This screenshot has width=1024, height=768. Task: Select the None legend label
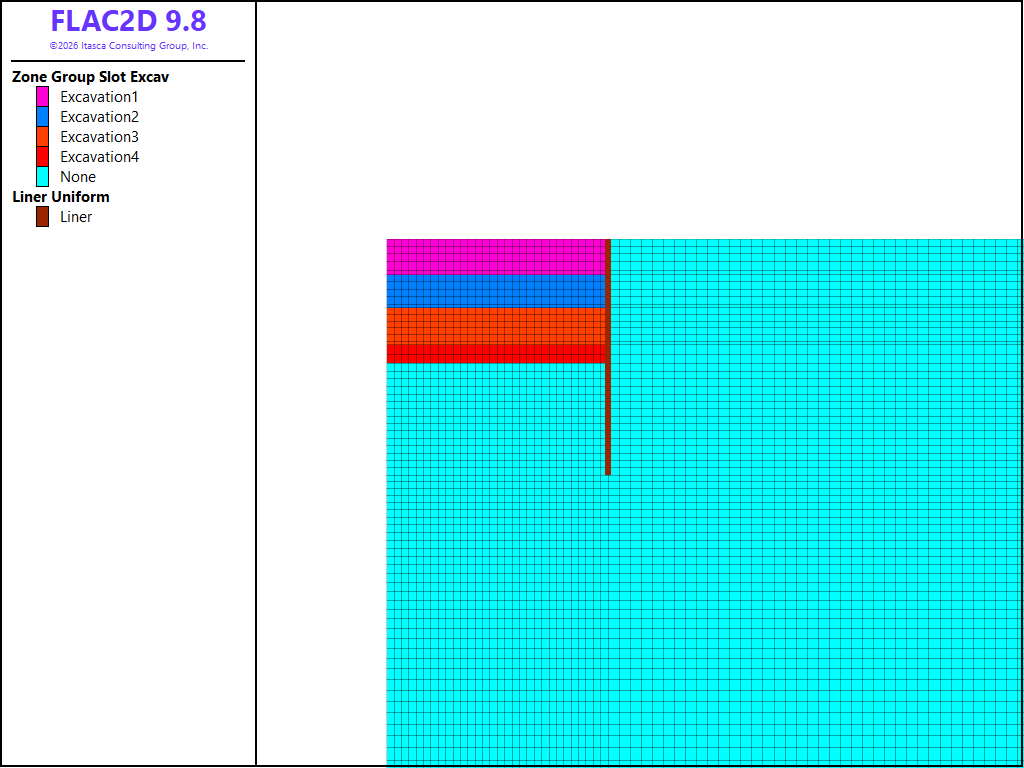pyautogui.click(x=78, y=177)
